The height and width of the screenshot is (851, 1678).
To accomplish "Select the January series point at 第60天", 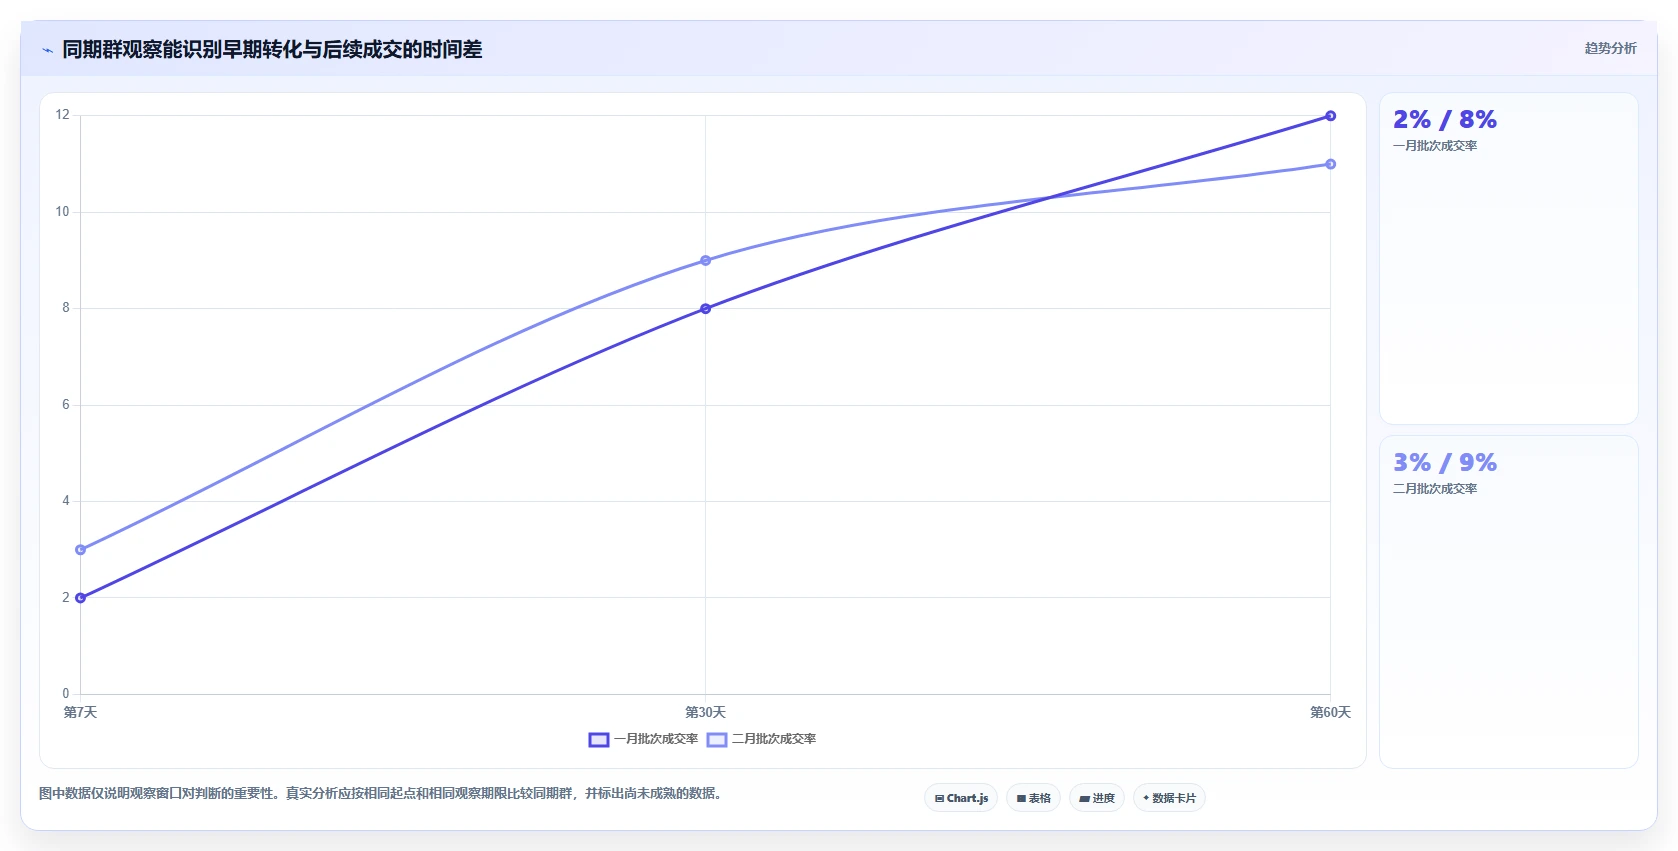I will 1330,116.
